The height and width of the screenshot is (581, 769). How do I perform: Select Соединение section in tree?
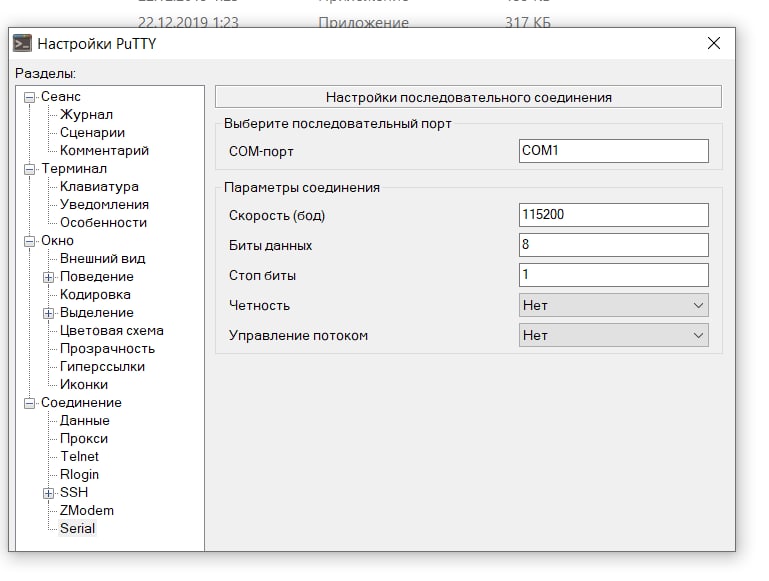coord(81,403)
